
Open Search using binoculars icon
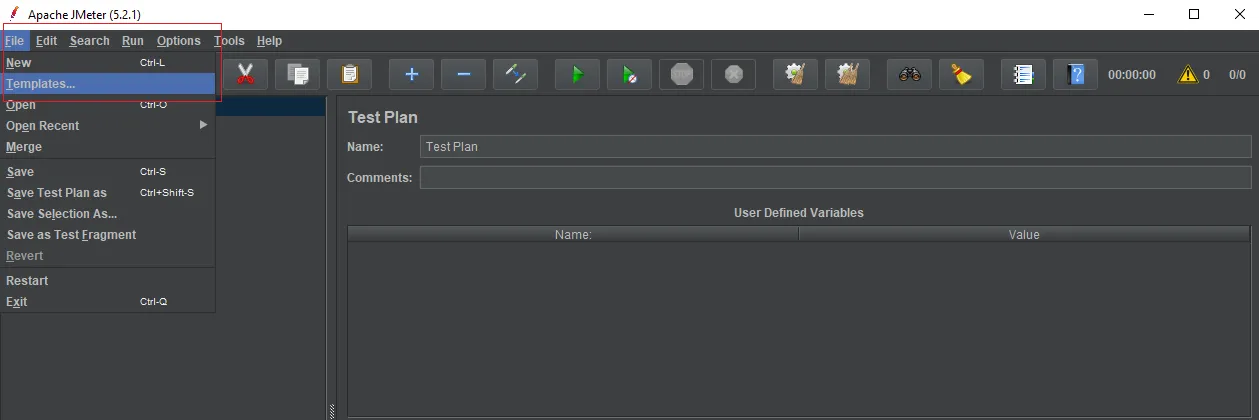(909, 74)
